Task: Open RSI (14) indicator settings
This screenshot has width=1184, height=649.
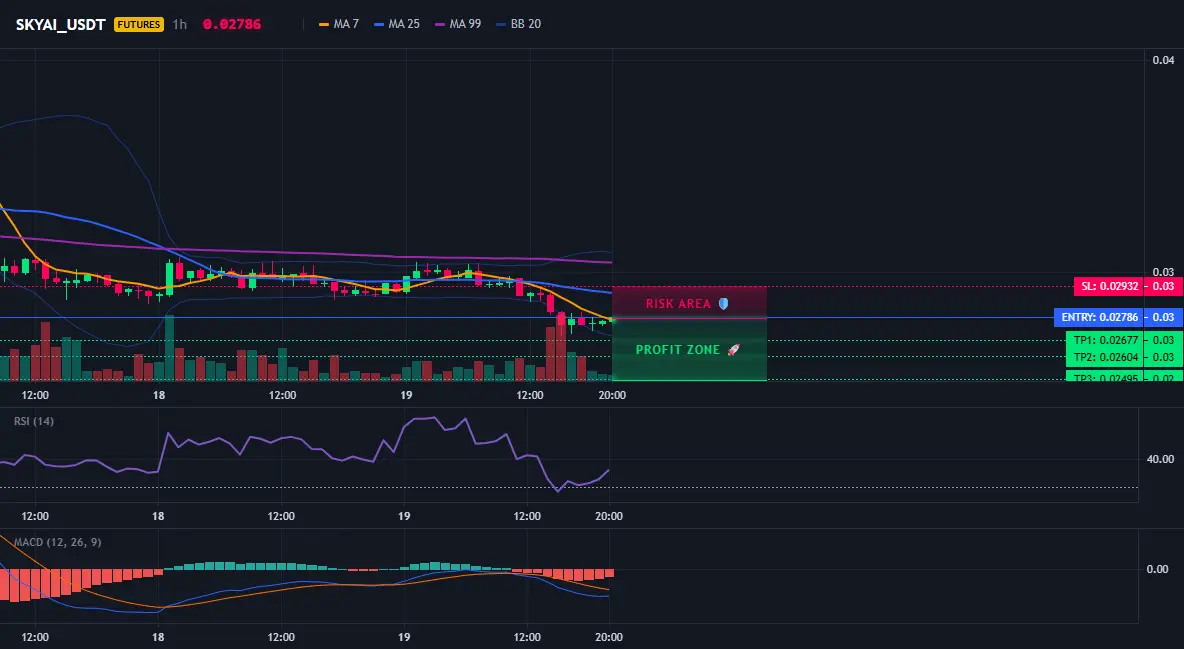Action: pyautogui.click(x=34, y=421)
